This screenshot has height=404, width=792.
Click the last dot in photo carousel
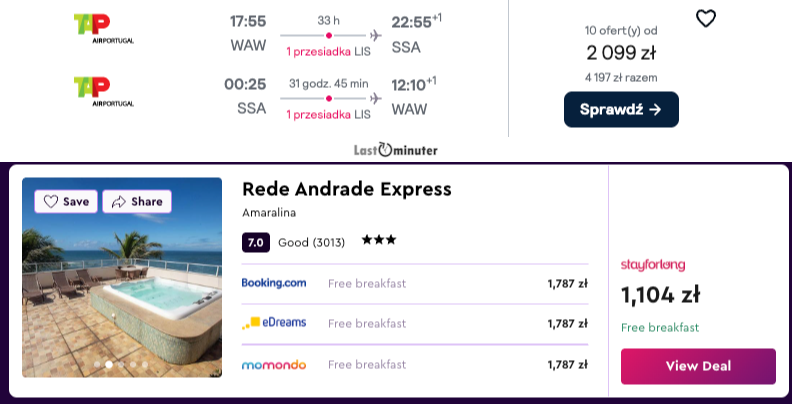[145, 364]
